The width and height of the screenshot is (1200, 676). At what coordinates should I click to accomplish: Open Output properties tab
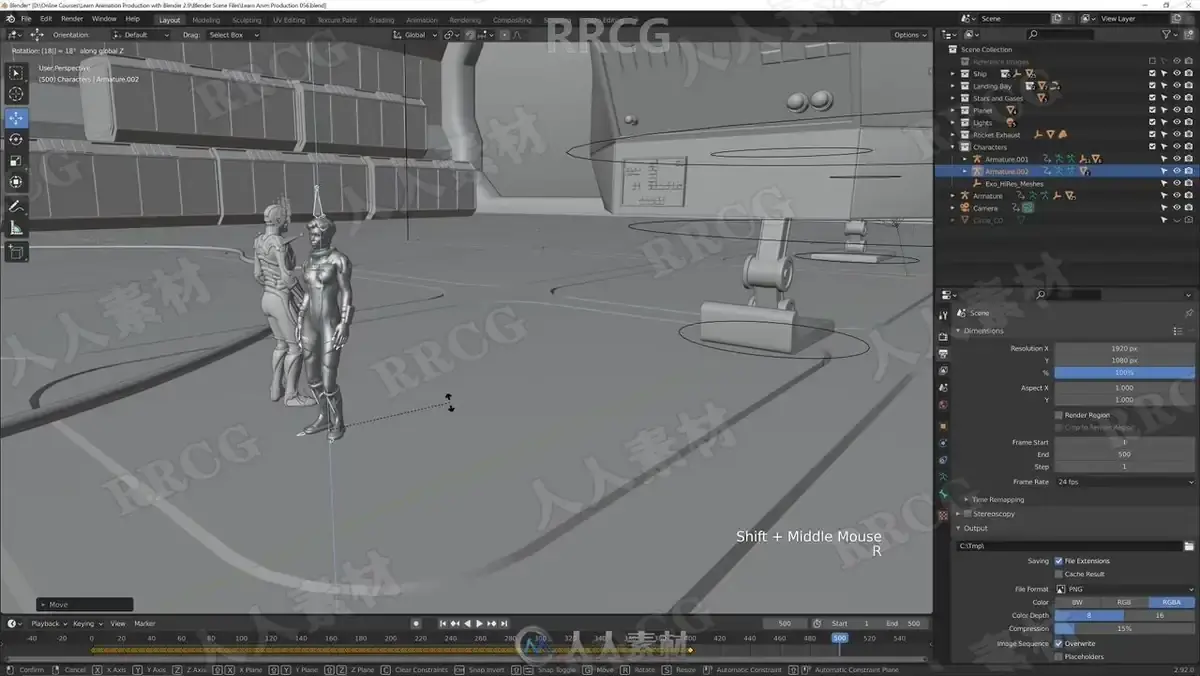[943, 352]
